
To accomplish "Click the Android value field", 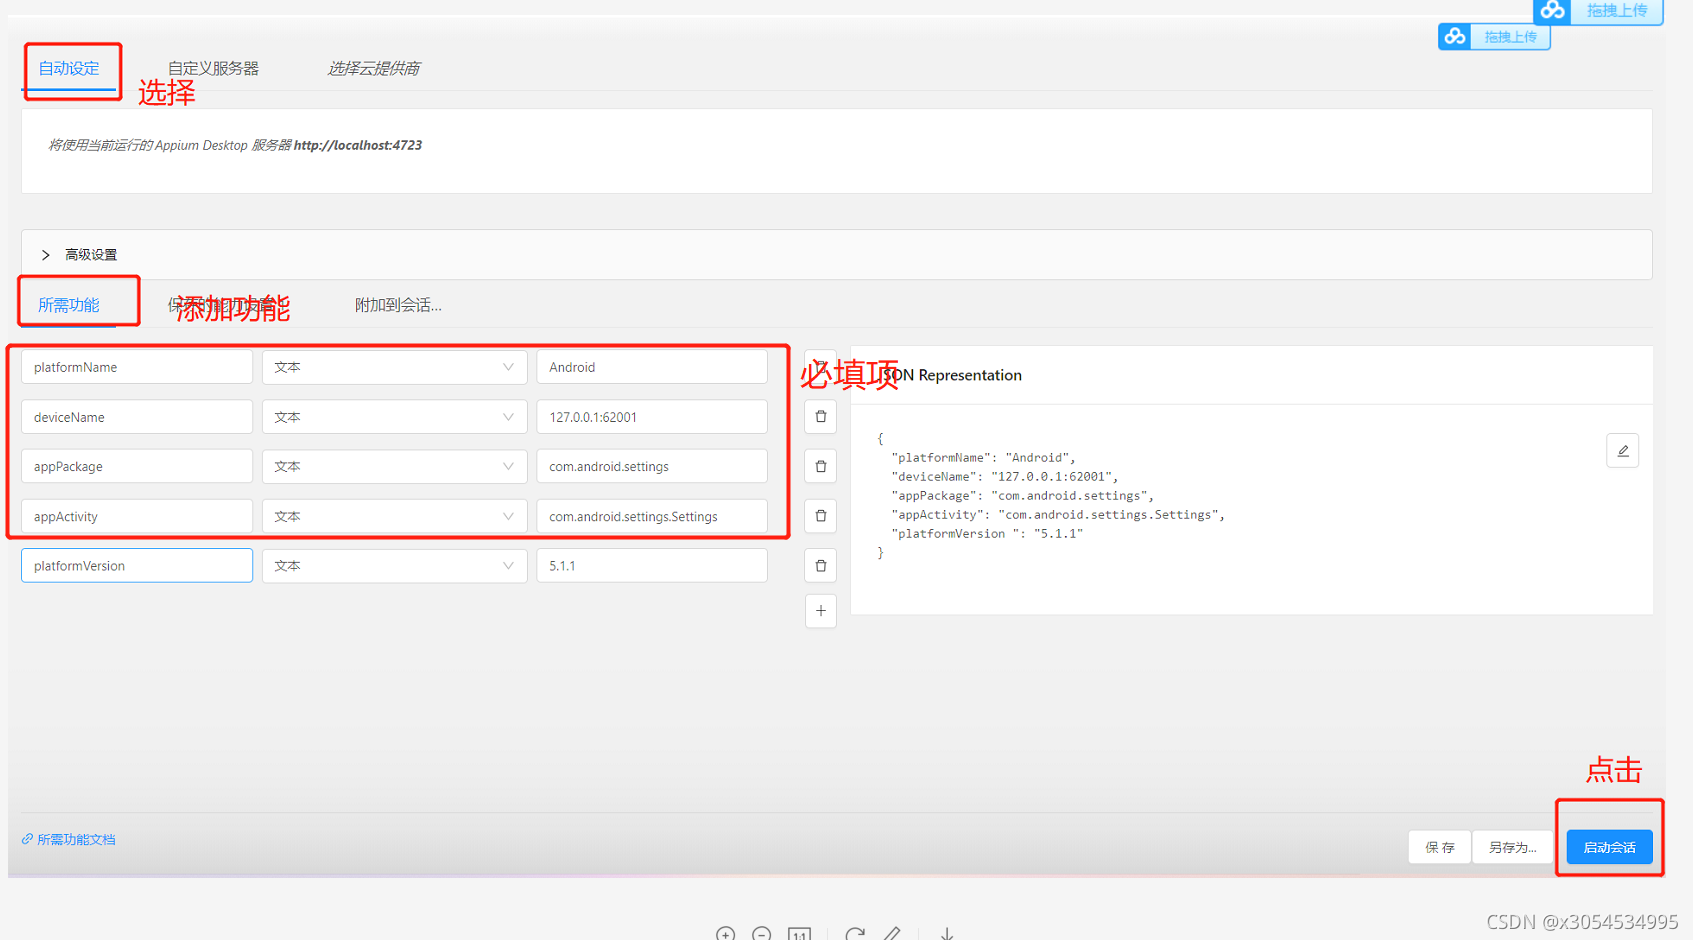I will point(652,367).
